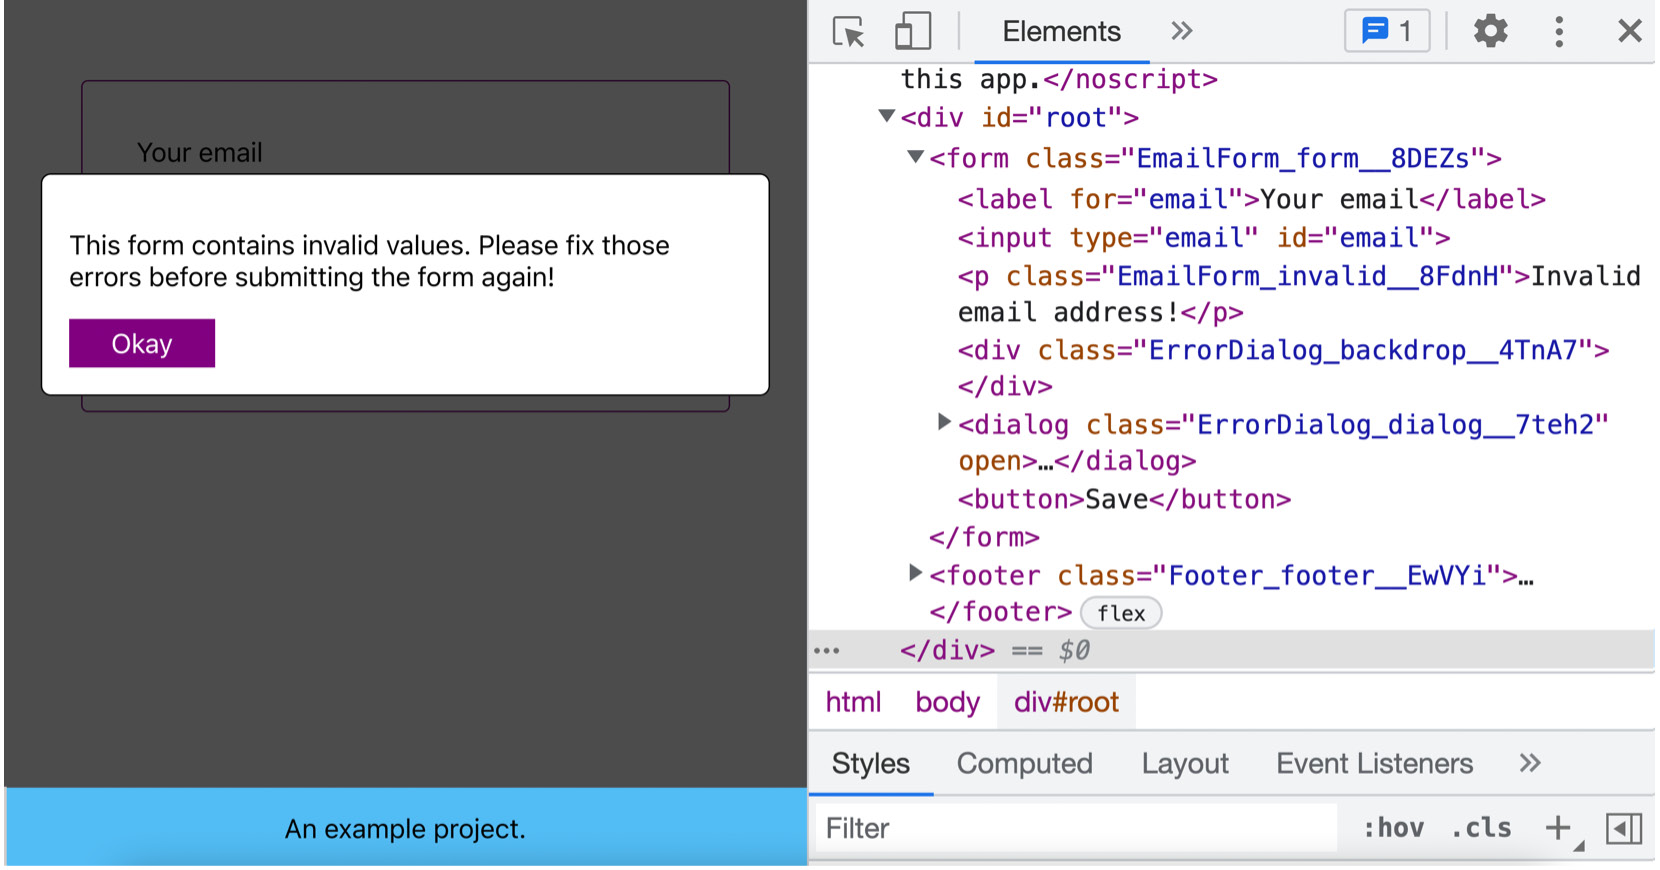Activate the inspect element picker icon
The image size is (1660, 870).
[x=848, y=32]
